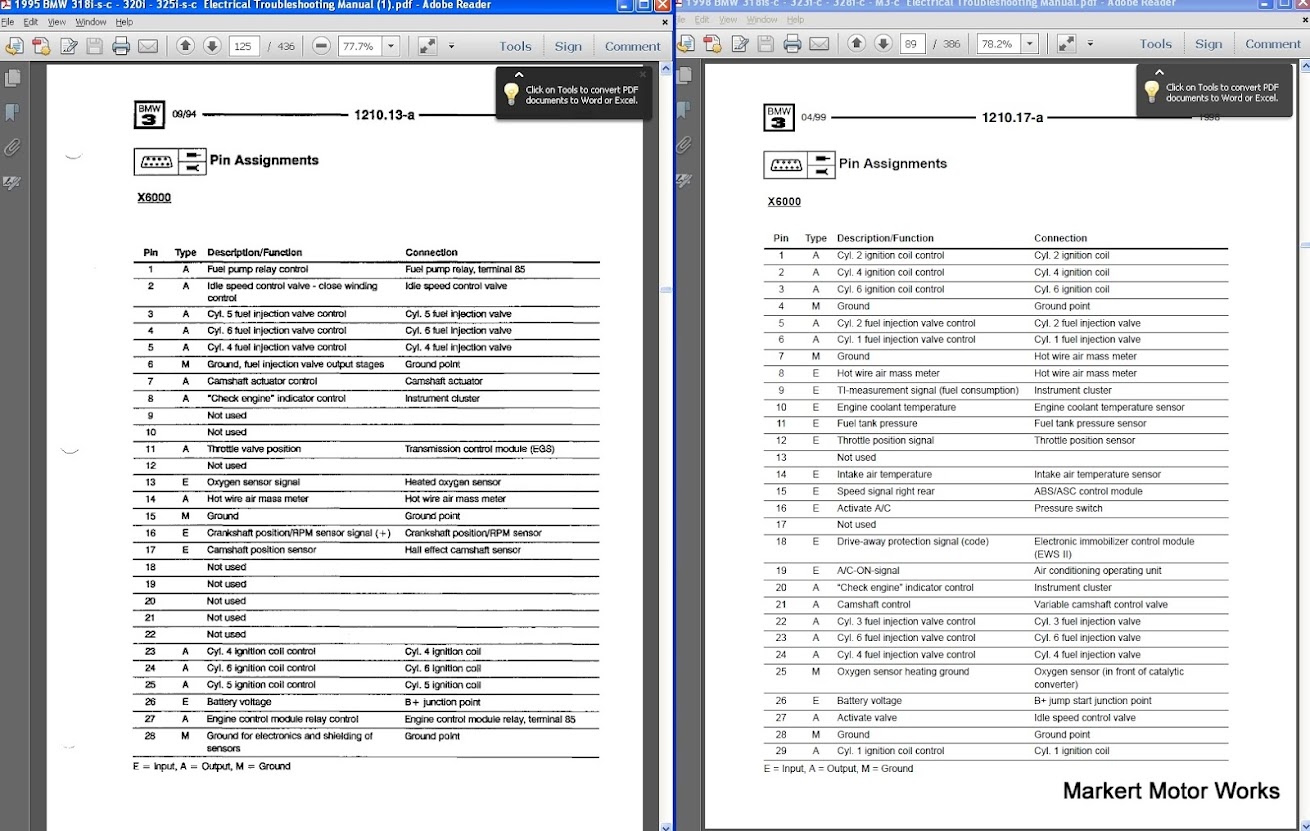
Task: Click 'Fuel pump relay control' in left table
Action: 257,270
